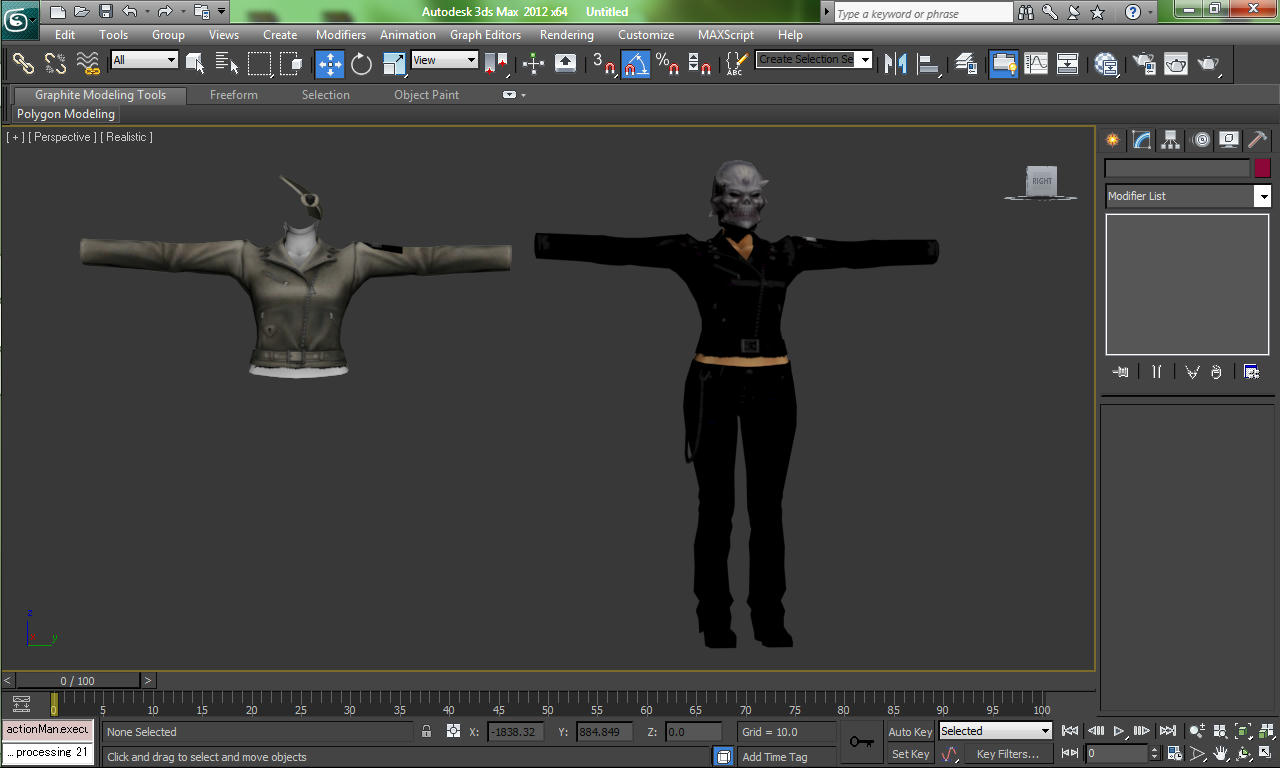Open the Manage Layers dialog

coord(966,64)
